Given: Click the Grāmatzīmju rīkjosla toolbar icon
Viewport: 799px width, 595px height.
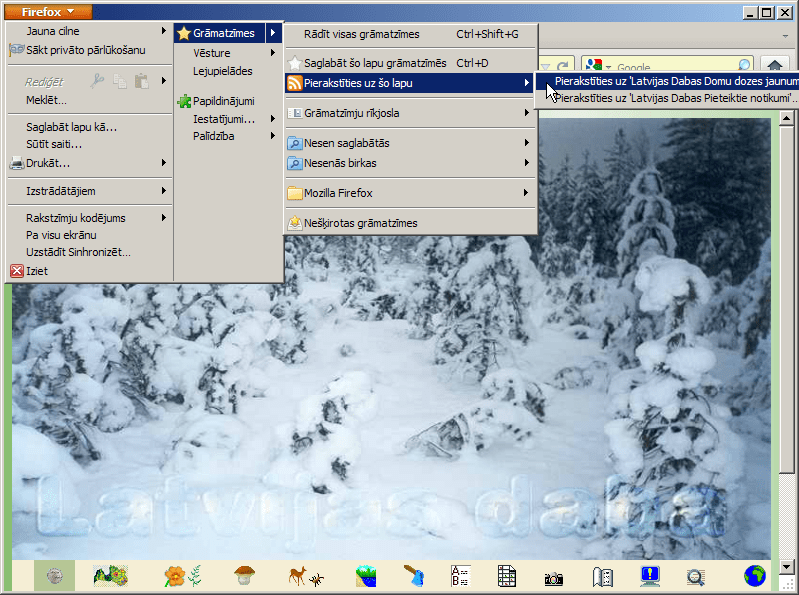Looking at the screenshot, I should (295, 113).
